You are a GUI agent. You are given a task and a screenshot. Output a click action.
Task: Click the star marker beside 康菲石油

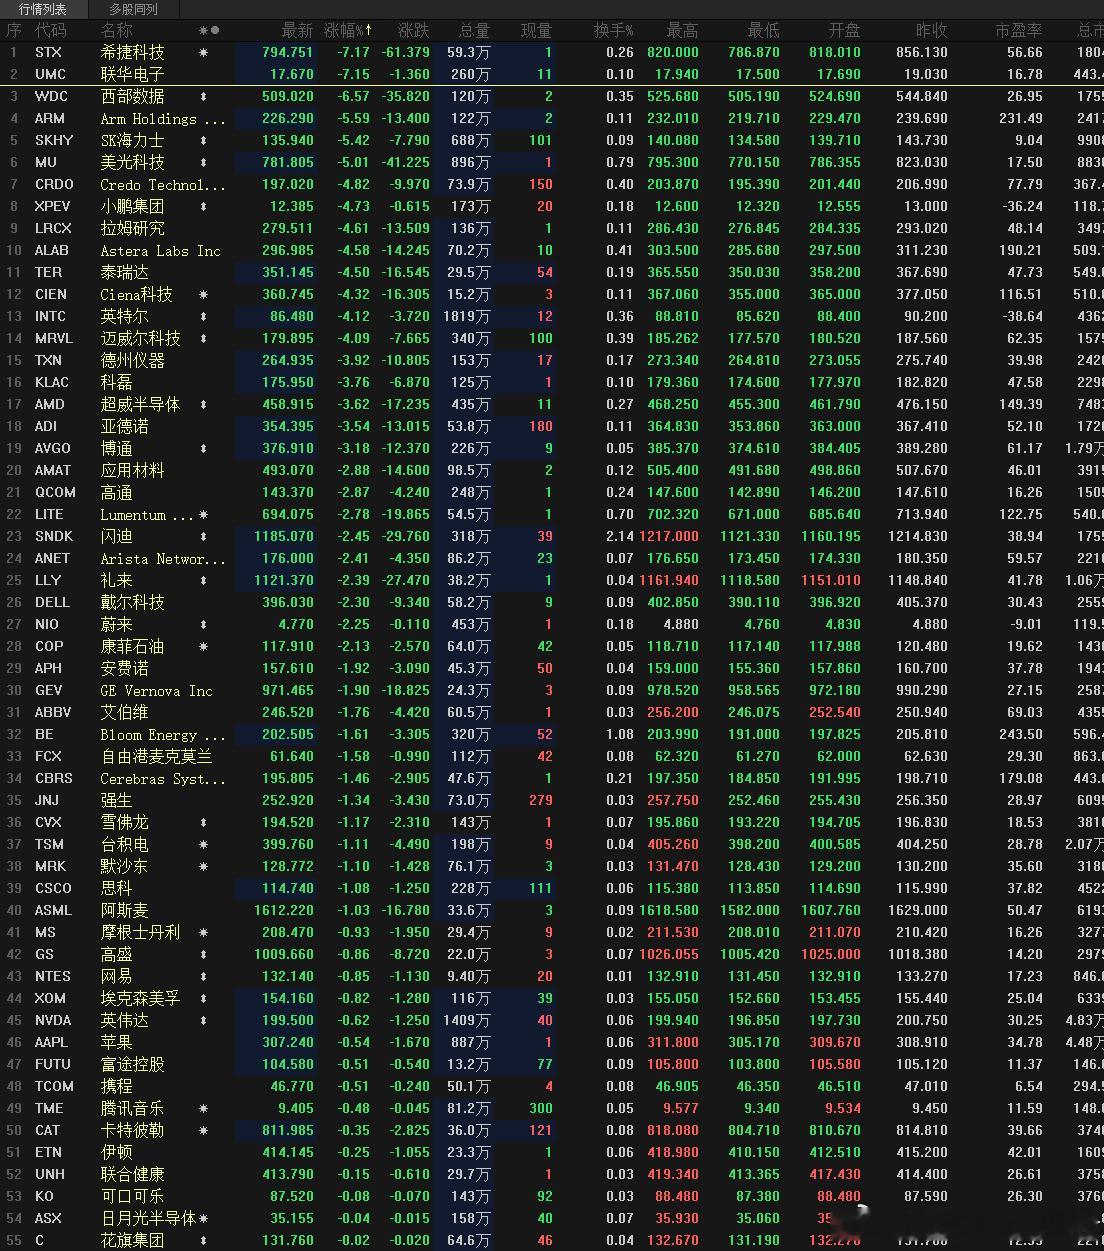point(204,646)
